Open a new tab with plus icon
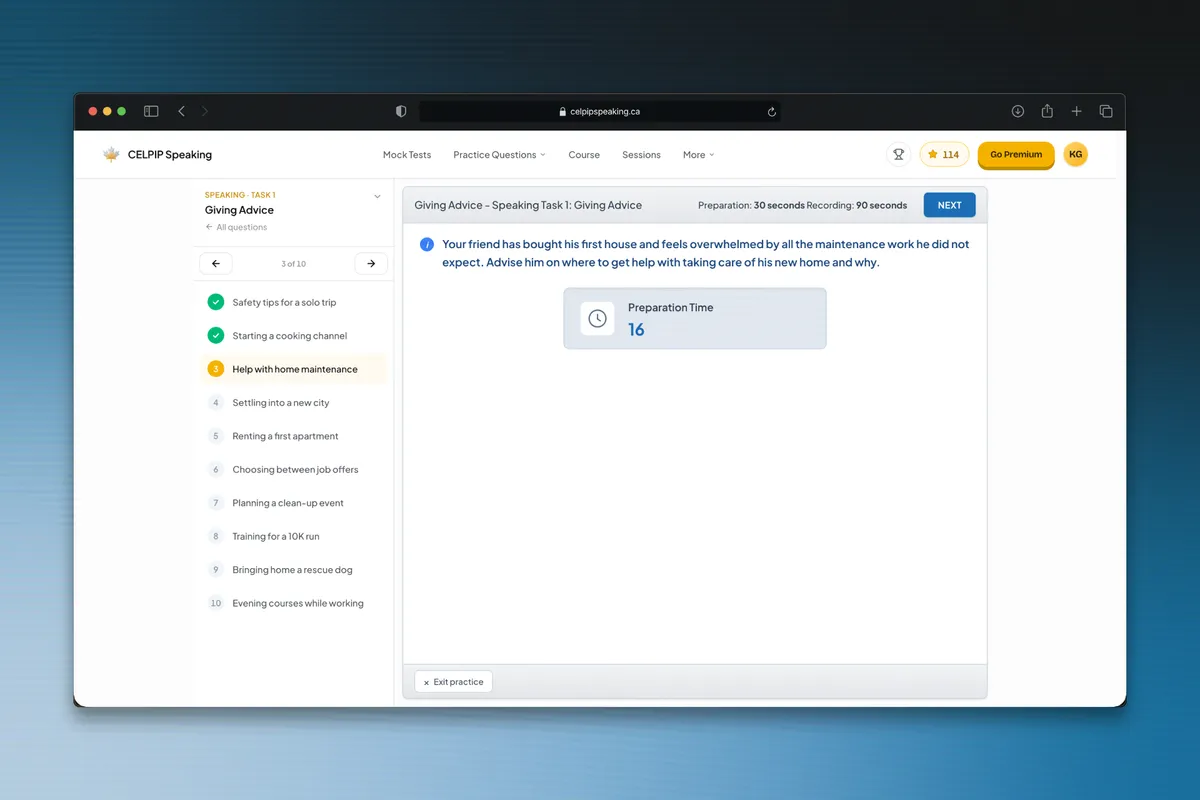 click(1076, 111)
